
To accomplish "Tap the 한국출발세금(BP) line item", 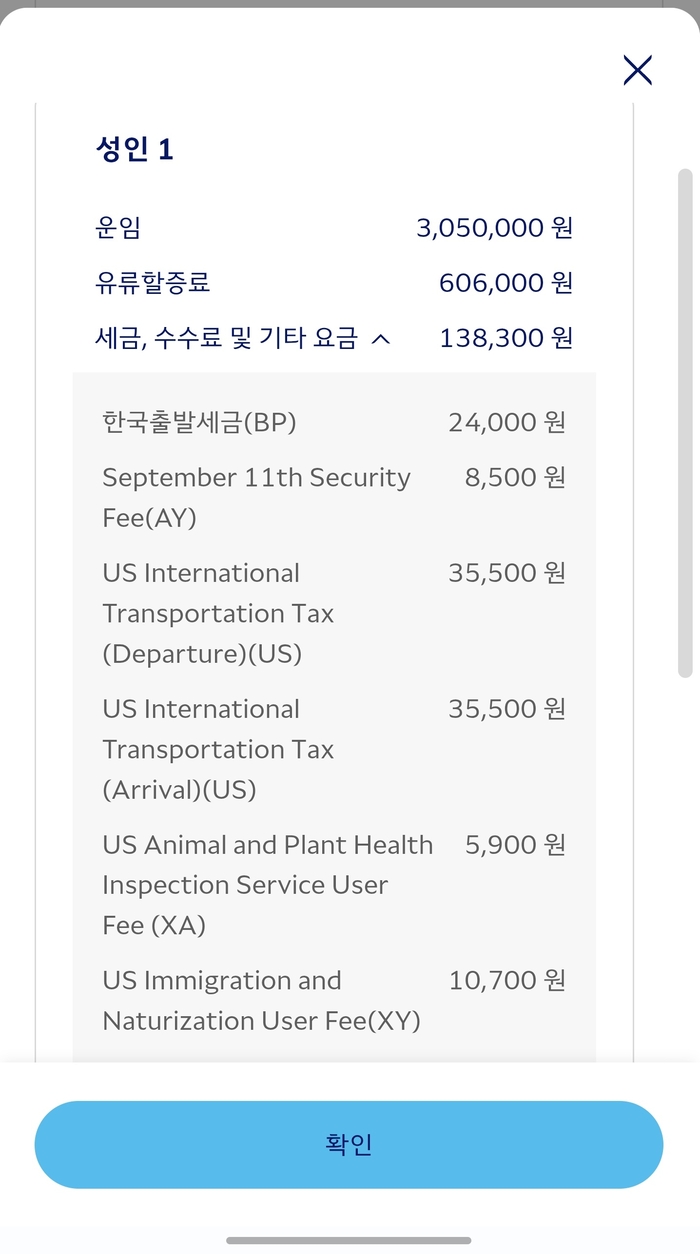I will (x=199, y=422).
